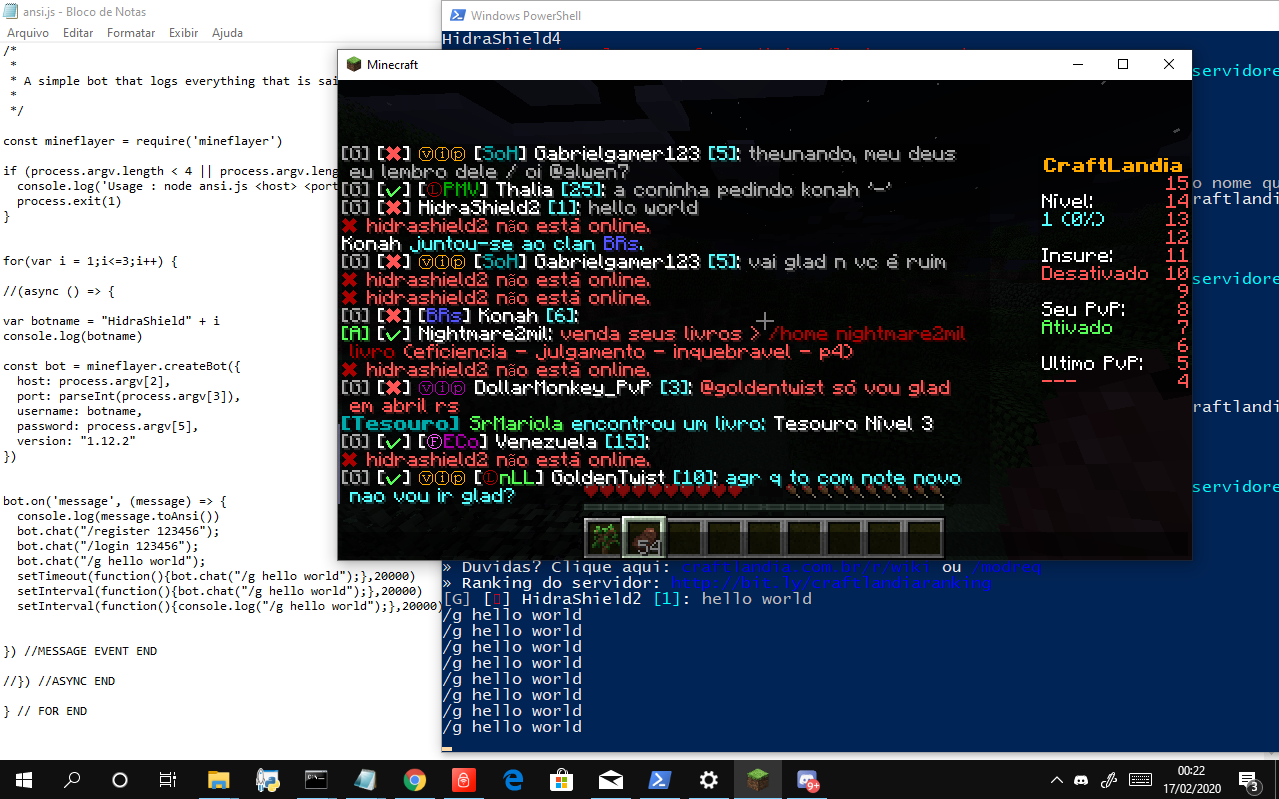Open Arquivo menu in Notepad
Viewport: 1279px width, 799px height.
(28, 33)
